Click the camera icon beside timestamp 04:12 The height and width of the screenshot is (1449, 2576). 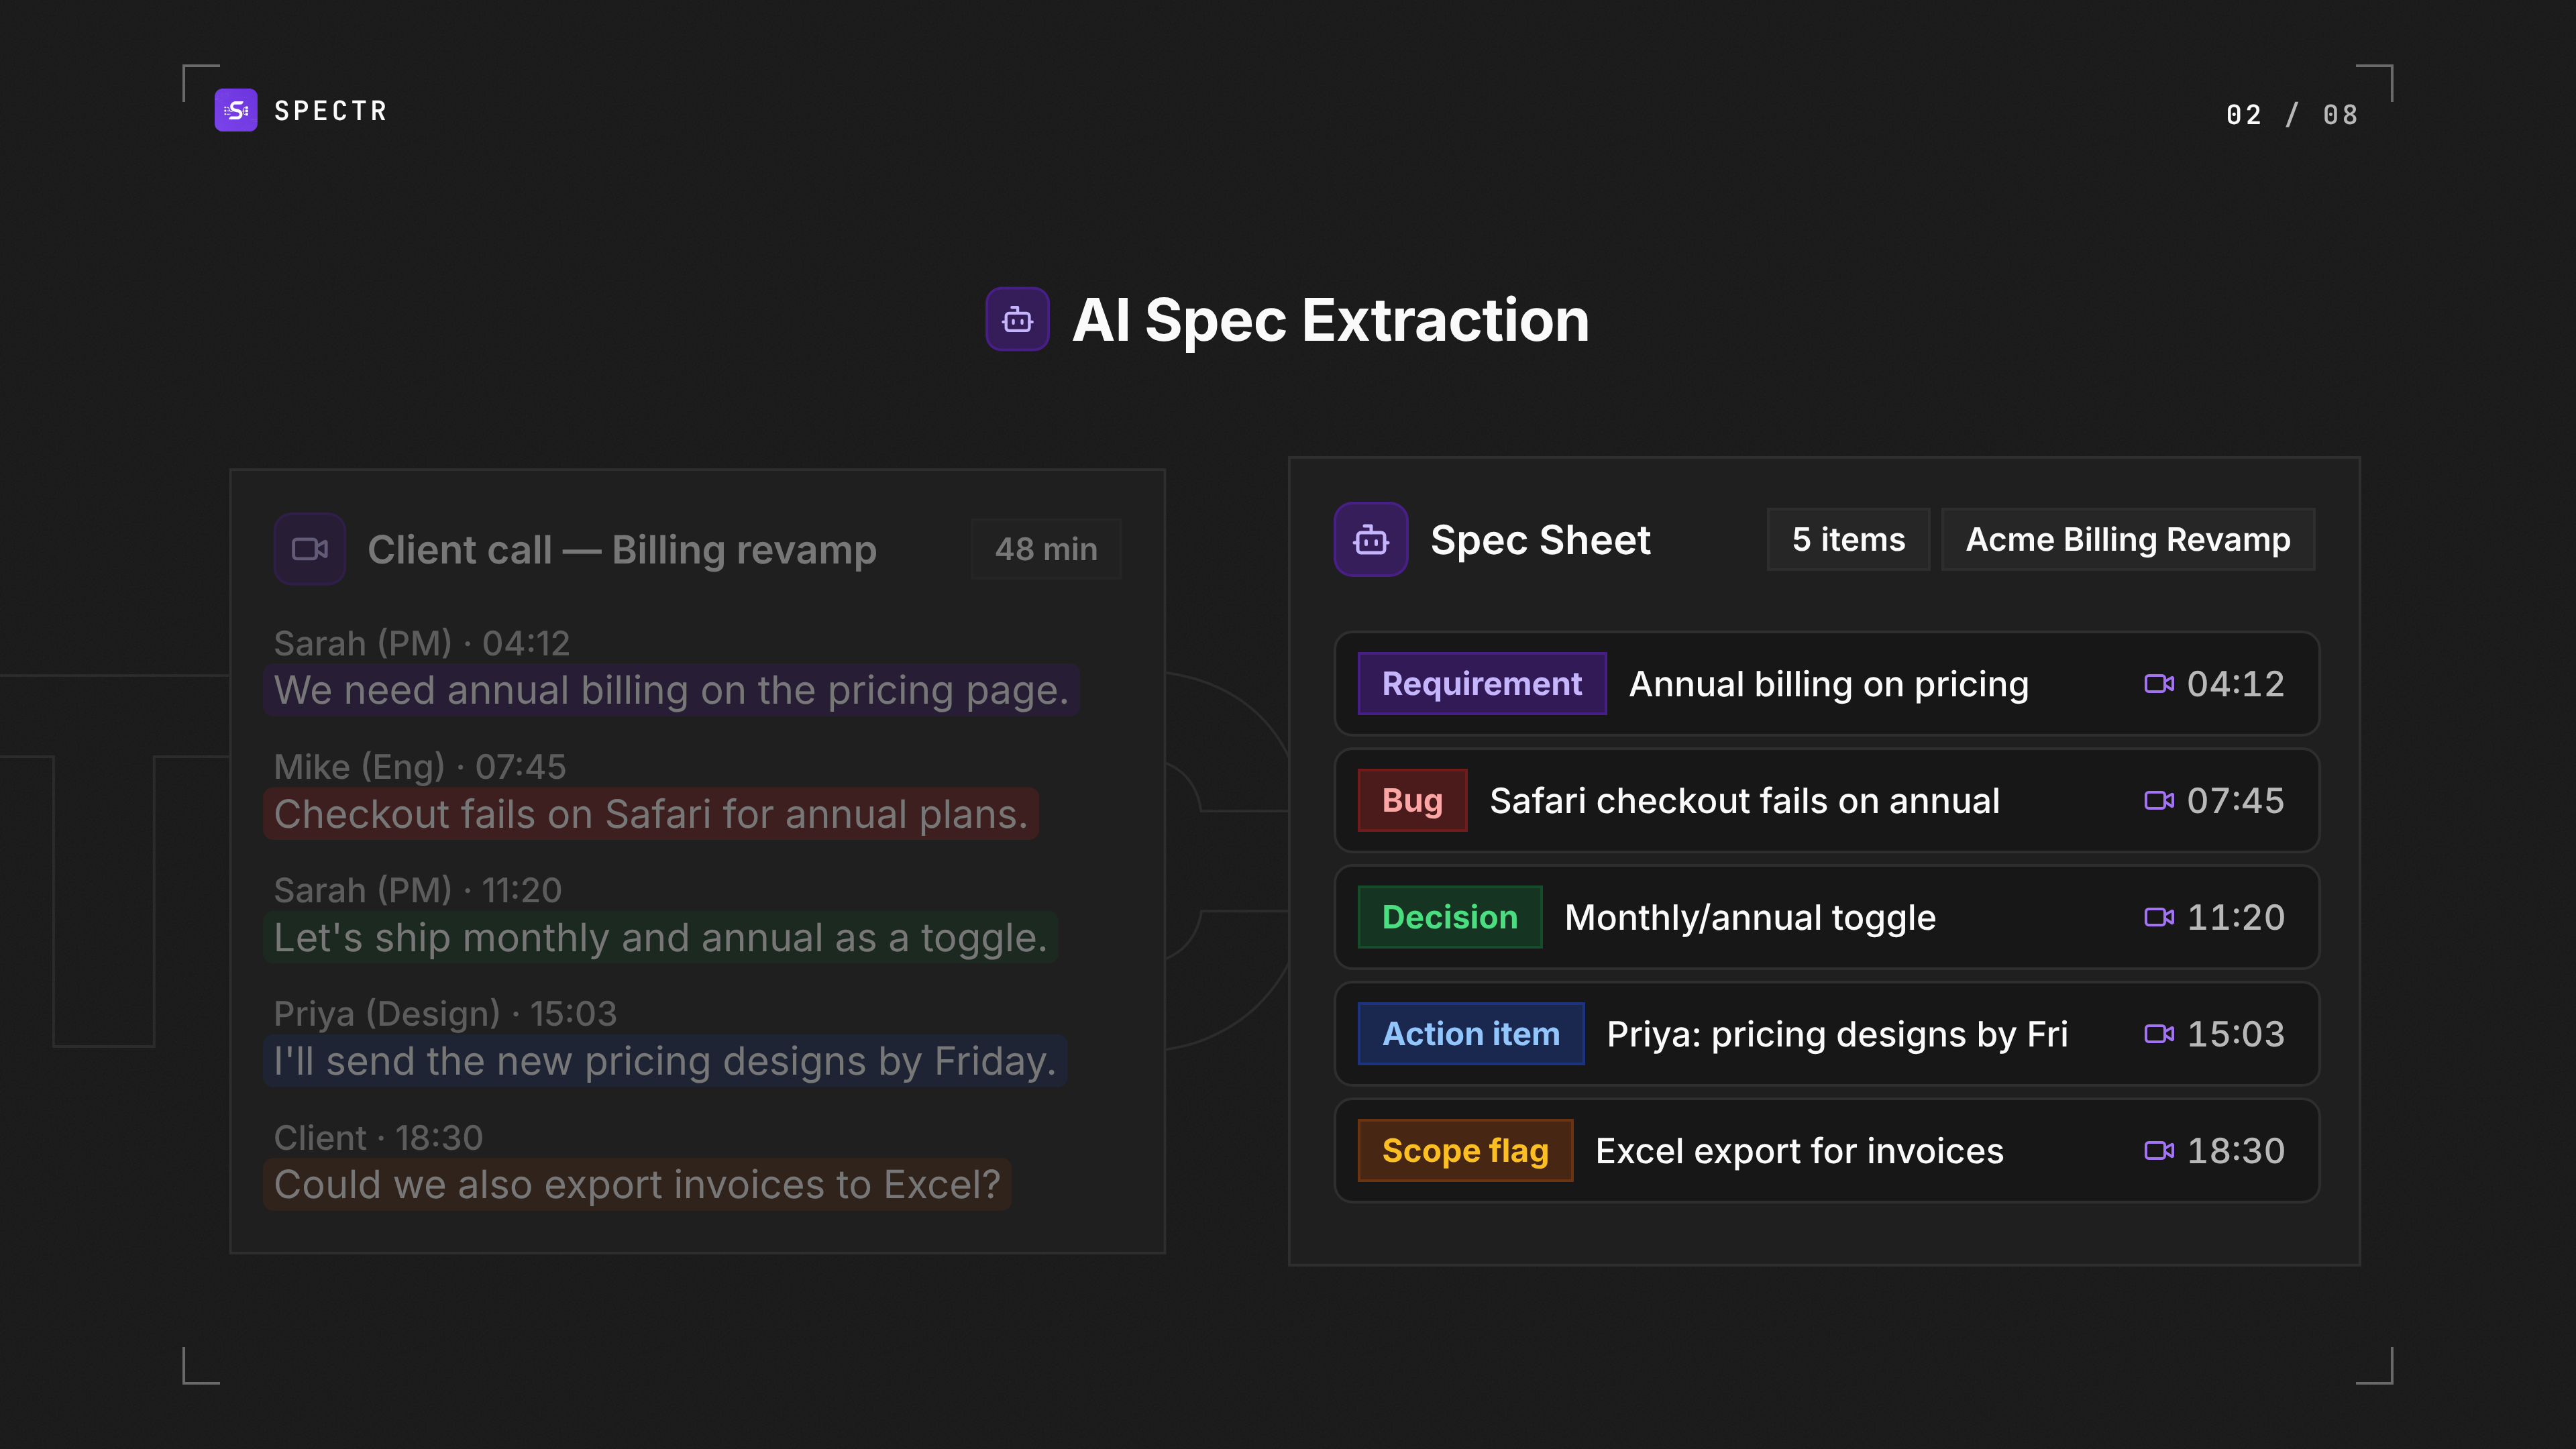[2158, 684]
